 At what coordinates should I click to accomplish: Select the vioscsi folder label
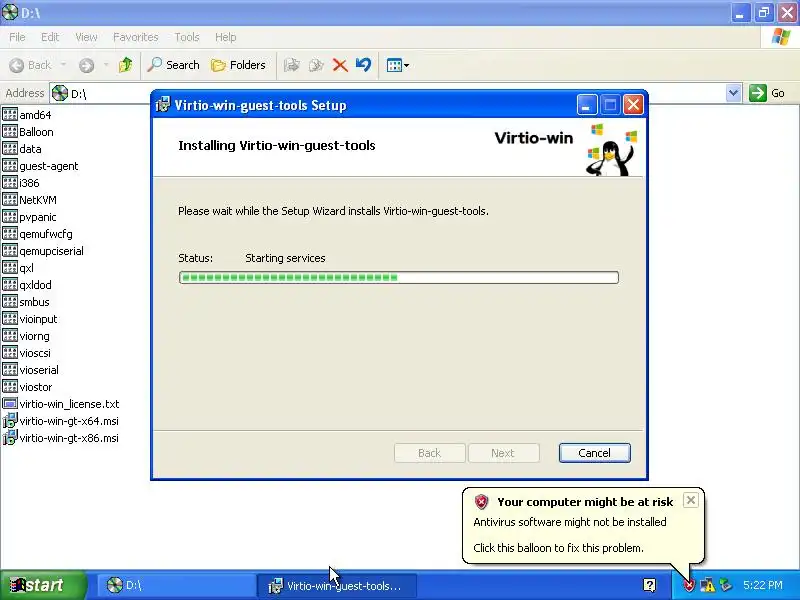35,353
